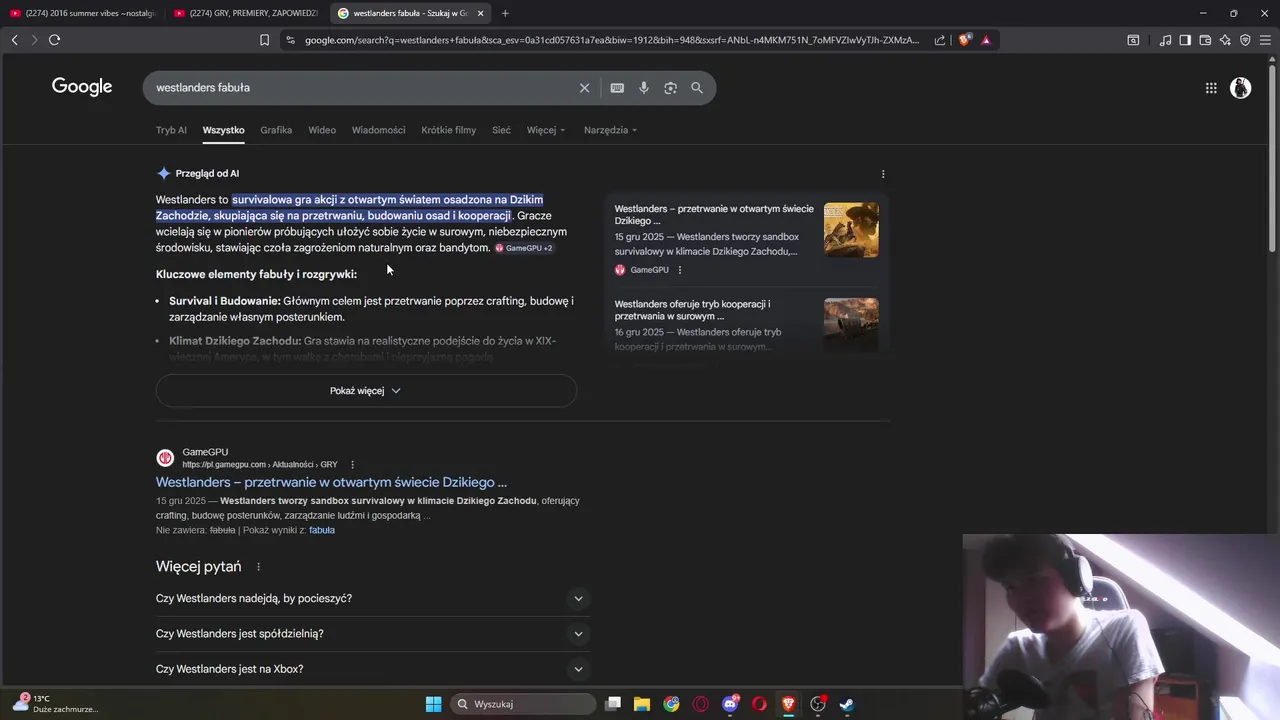This screenshot has width=1280, height=720.
Task: Open Windows Start menu
Action: pyautogui.click(x=434, y=704)
